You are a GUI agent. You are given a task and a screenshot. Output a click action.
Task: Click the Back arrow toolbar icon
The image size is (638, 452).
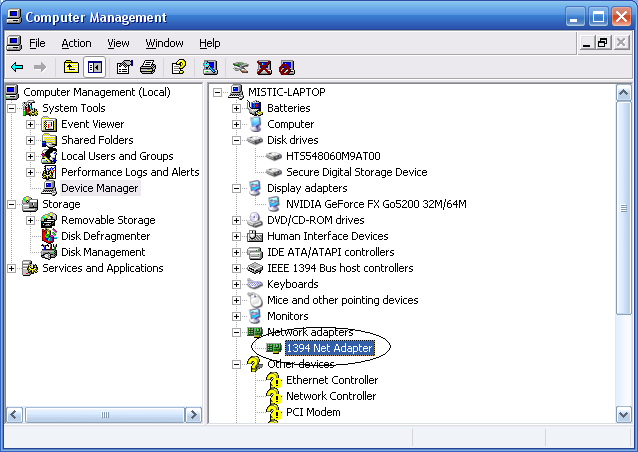17,67
